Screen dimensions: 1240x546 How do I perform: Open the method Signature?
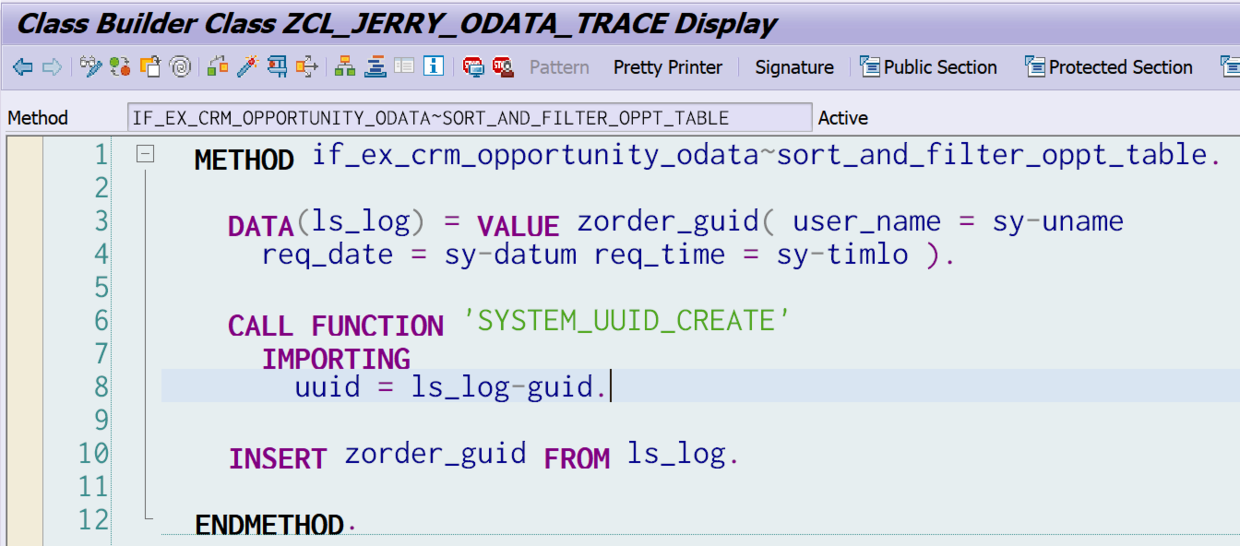coord(794,67)
